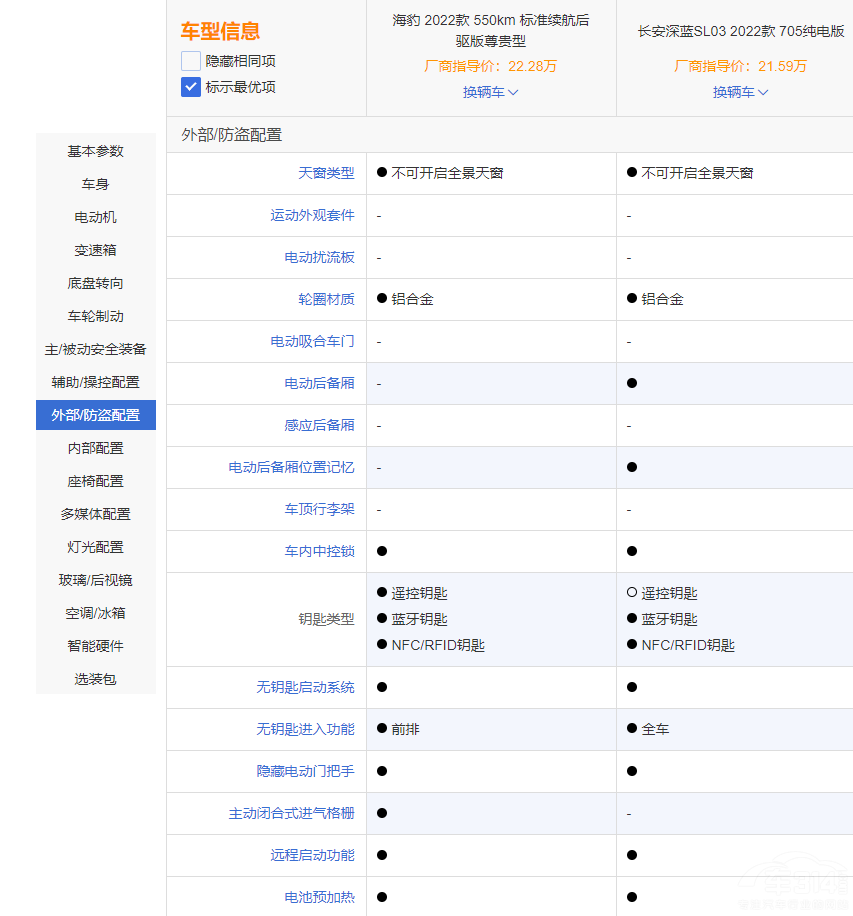Image resolution: width=853 pixels, height=916 pixels.
Task: Check the 隐藏相同项 checkbox
Action: click(191, 61)
